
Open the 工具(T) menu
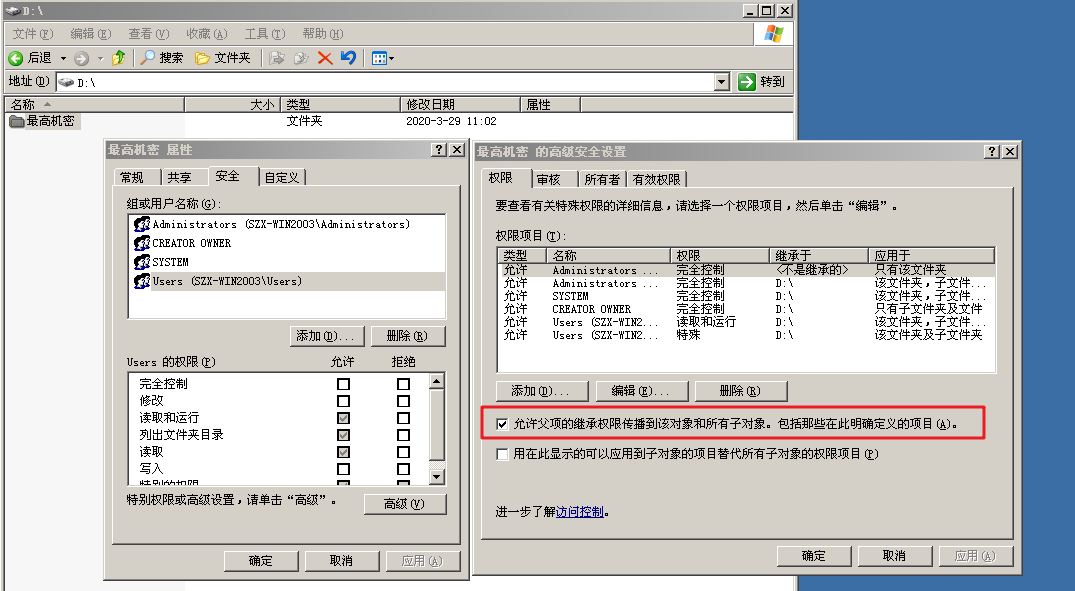(265, 34)
